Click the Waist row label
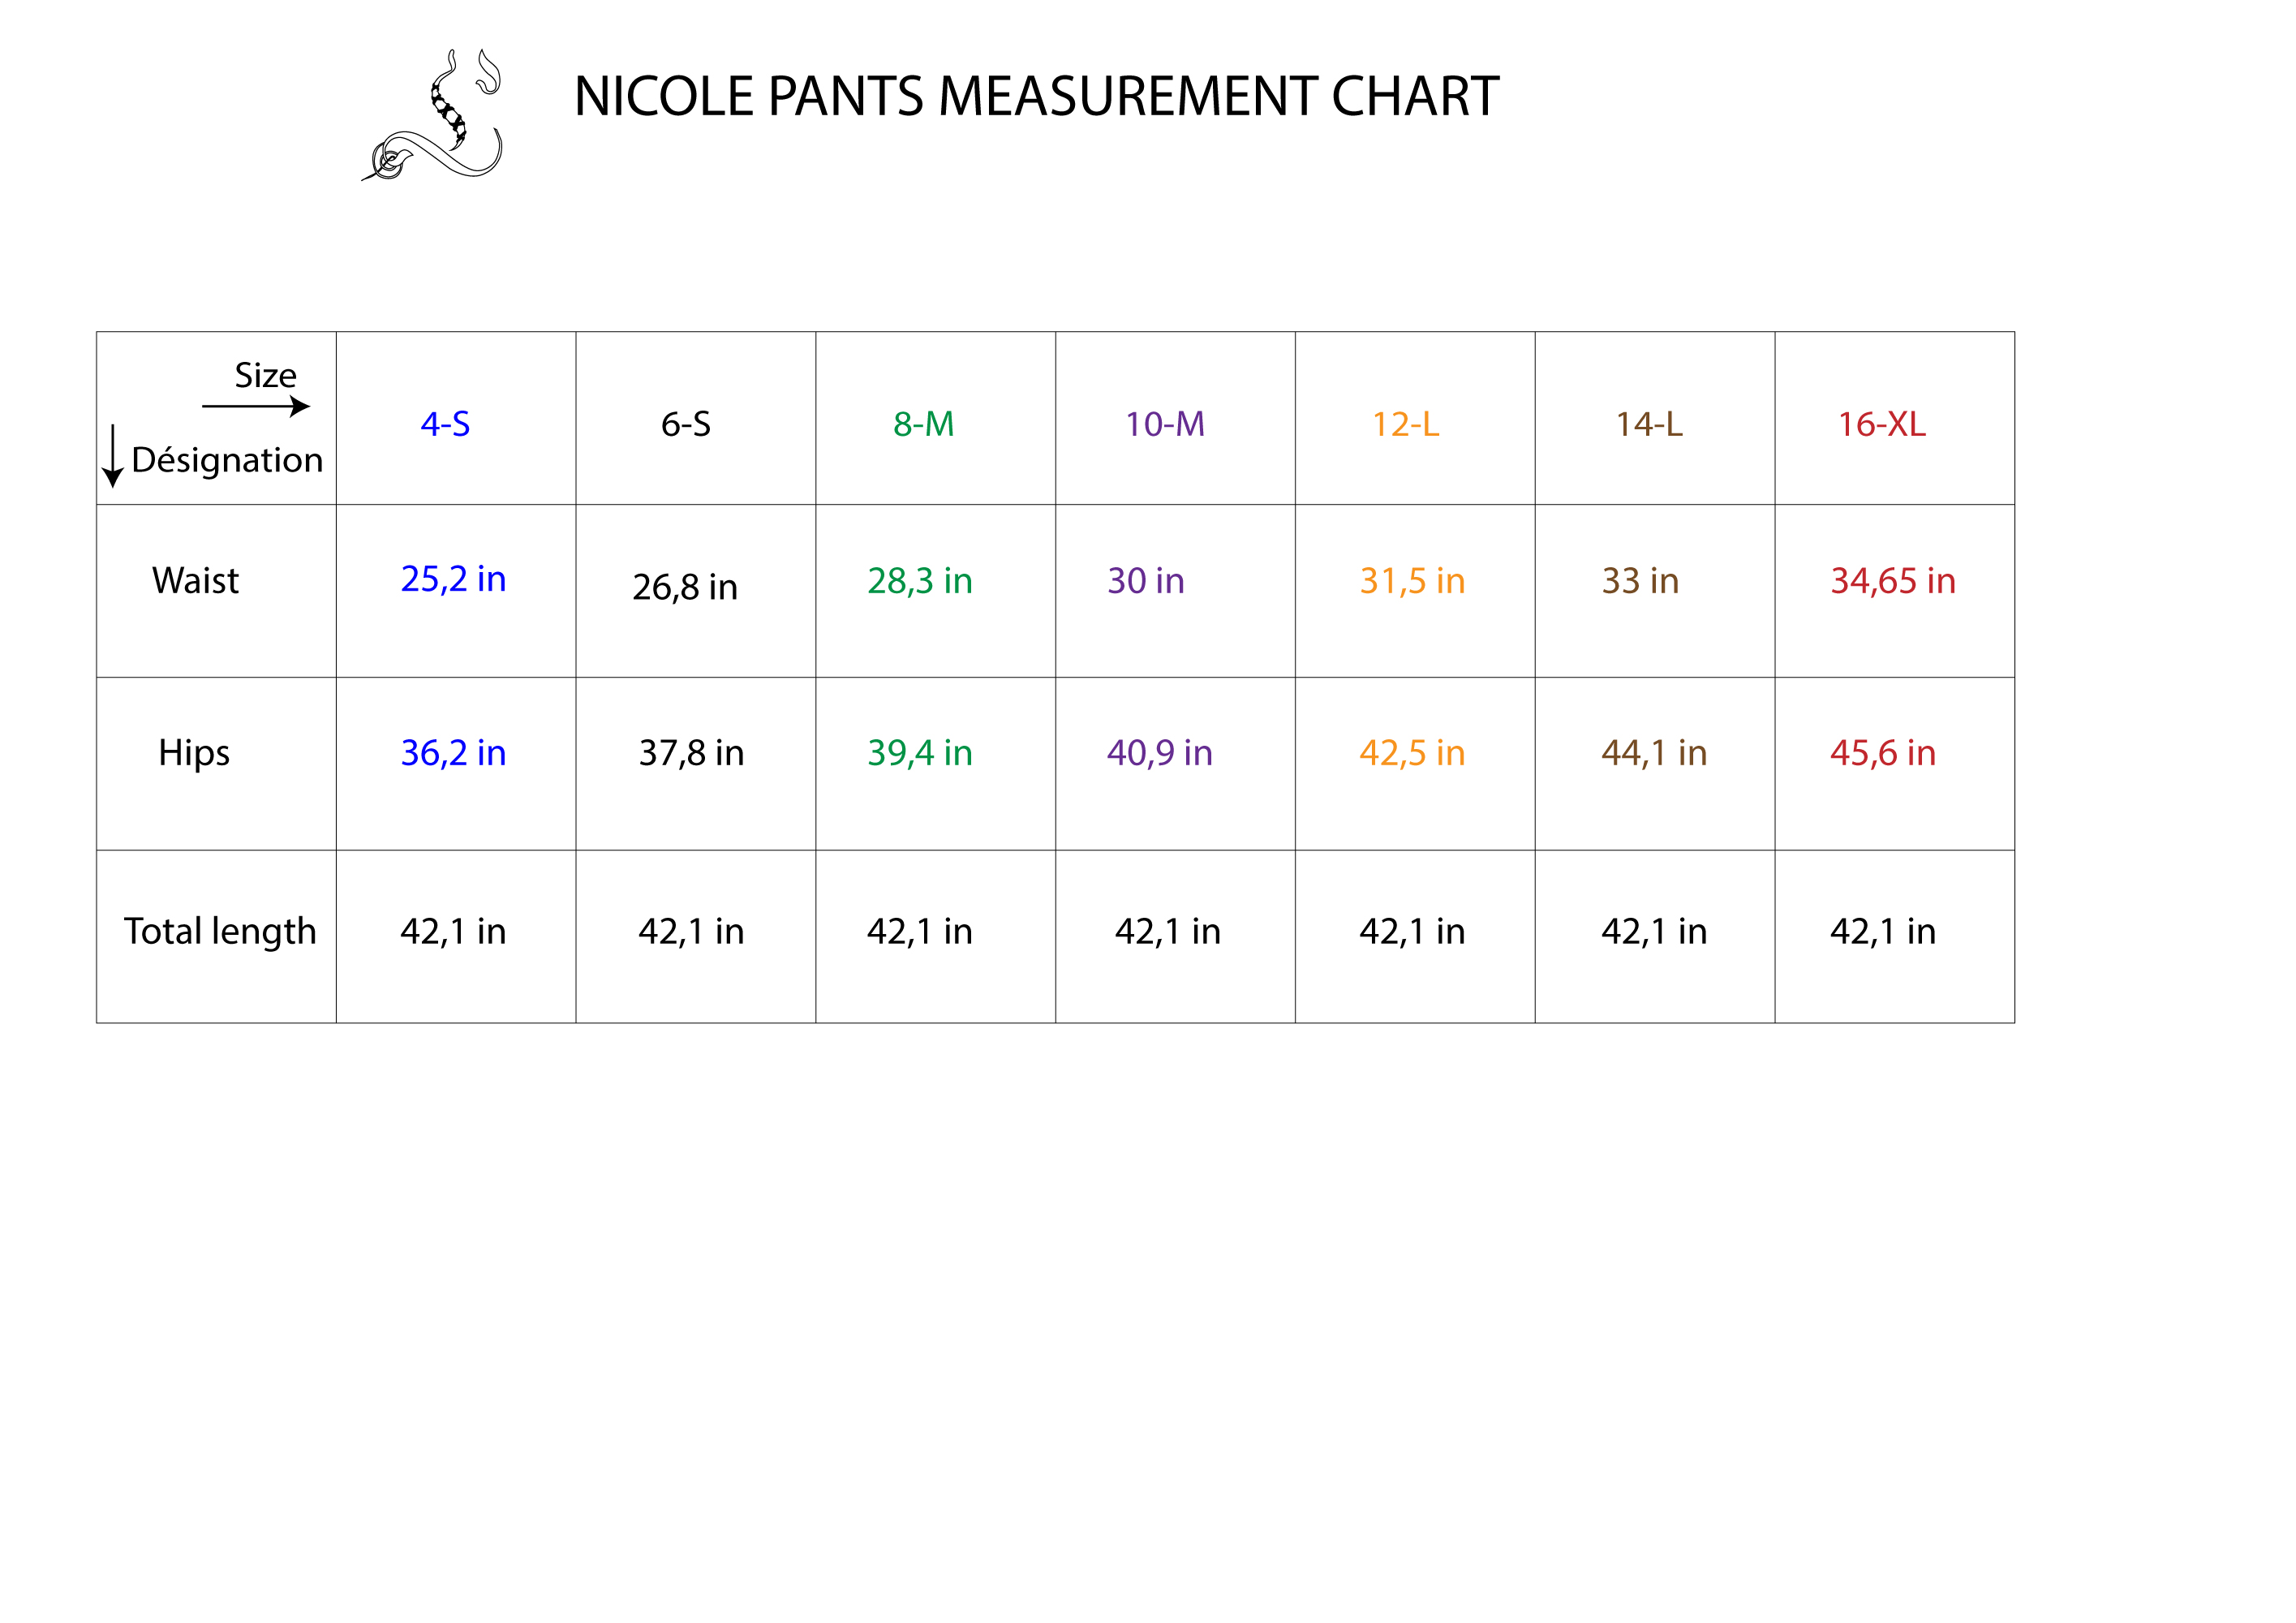The image size is (2296, 1623). pos(195,581)
